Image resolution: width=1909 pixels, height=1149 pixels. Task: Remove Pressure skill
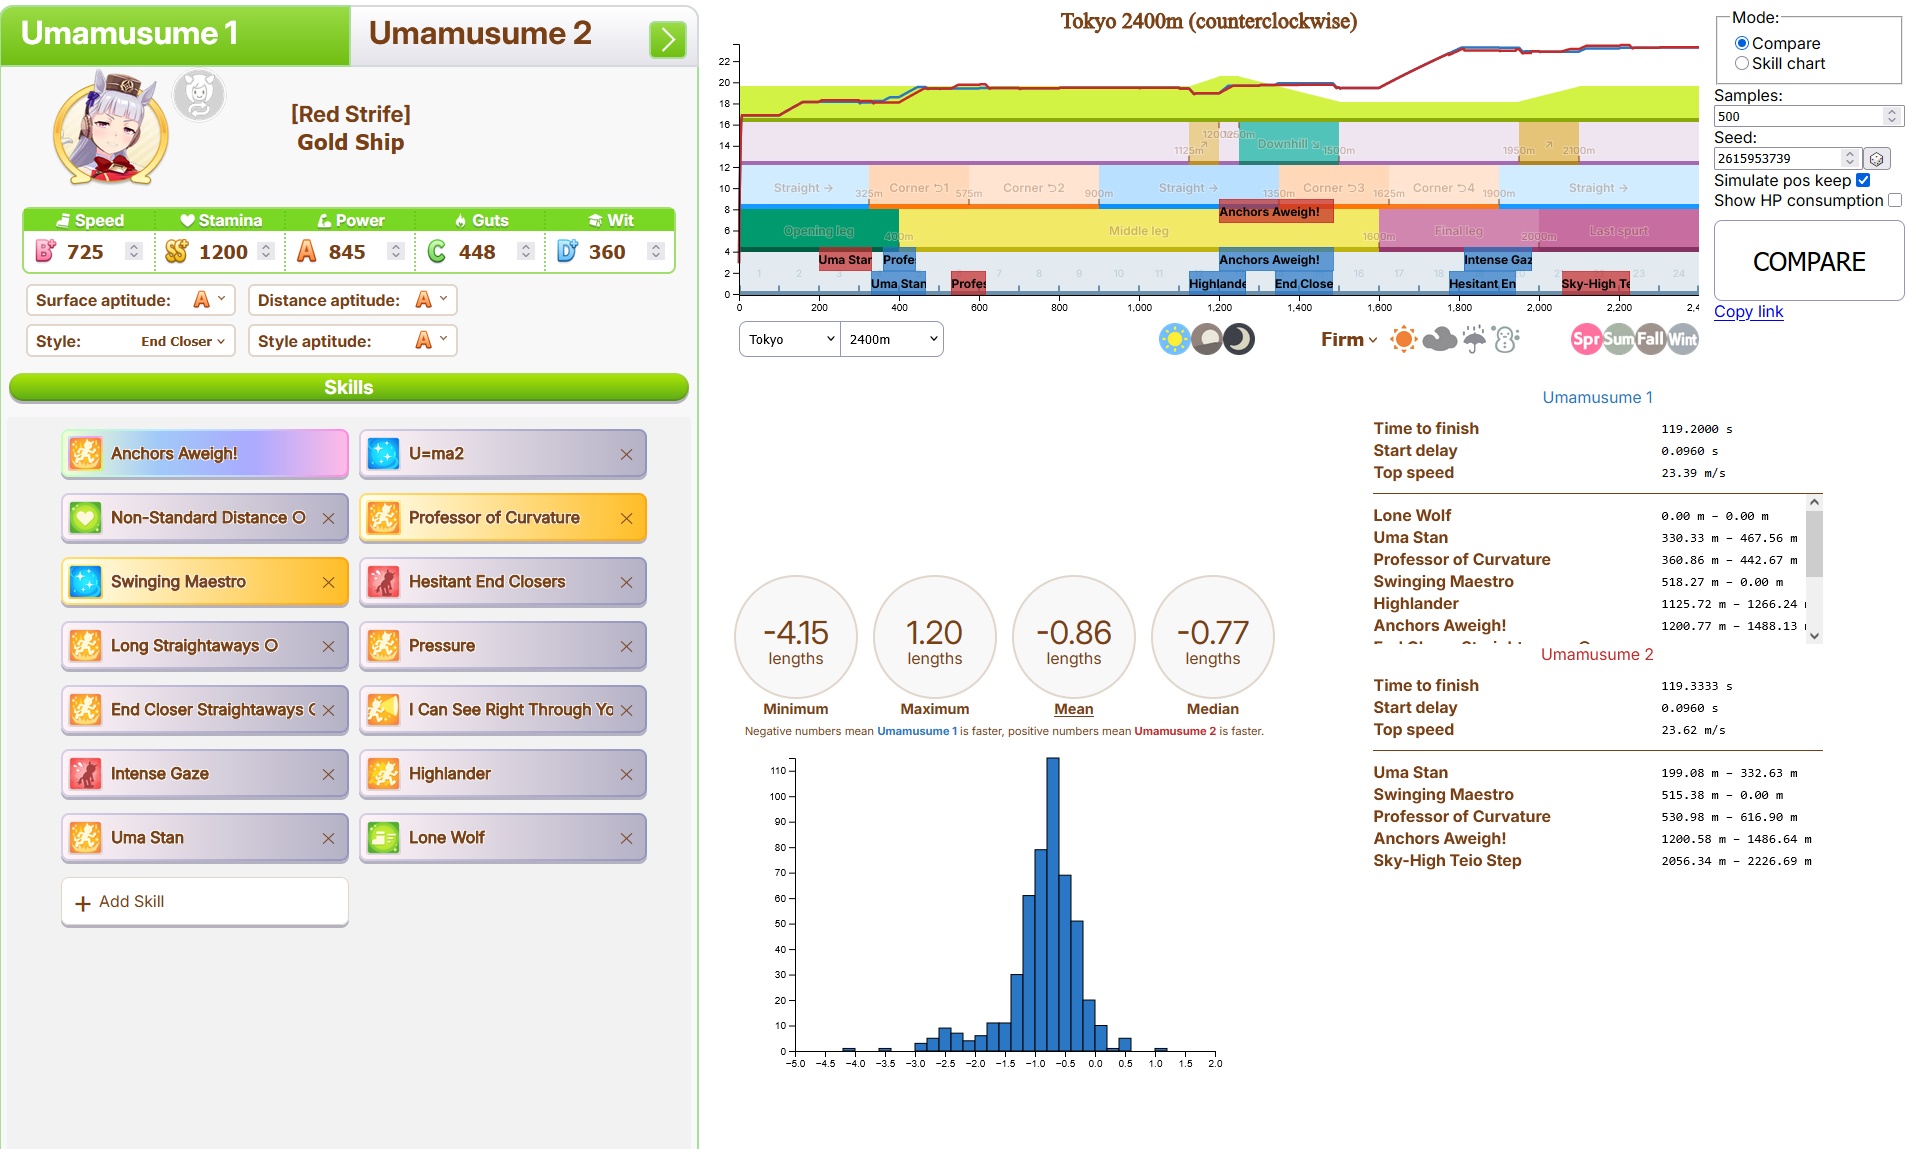coord(626,646)
